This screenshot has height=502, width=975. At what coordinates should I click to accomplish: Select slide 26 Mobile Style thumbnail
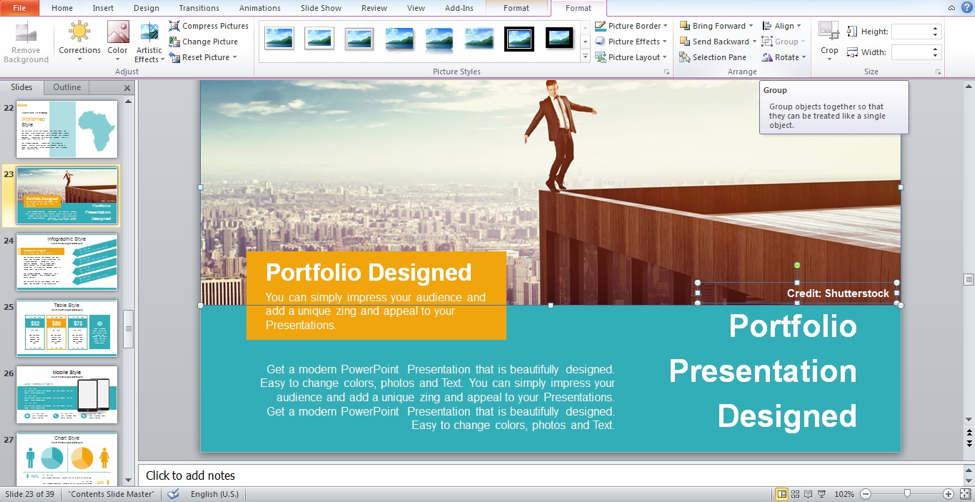tap(67, 394)
